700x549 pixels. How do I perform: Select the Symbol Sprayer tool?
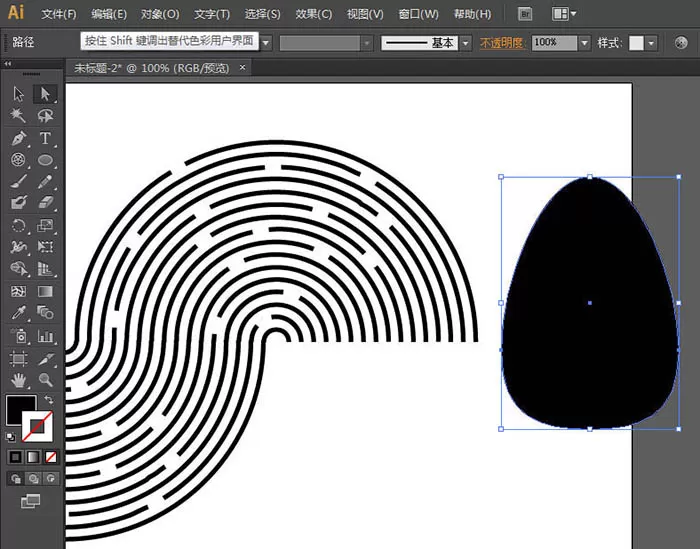click(18, 336)
